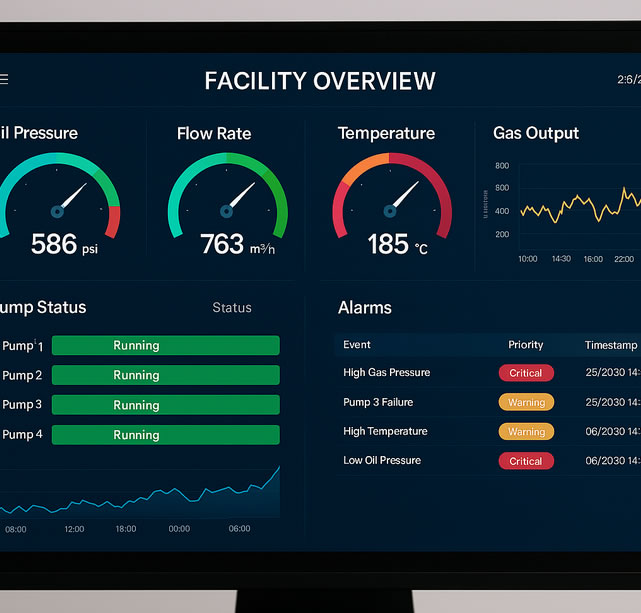The width and height of the screenshot is (641, 613).
Task: Click the Critical badge for High Gas Pressure
Action: (x=526, y=373)
